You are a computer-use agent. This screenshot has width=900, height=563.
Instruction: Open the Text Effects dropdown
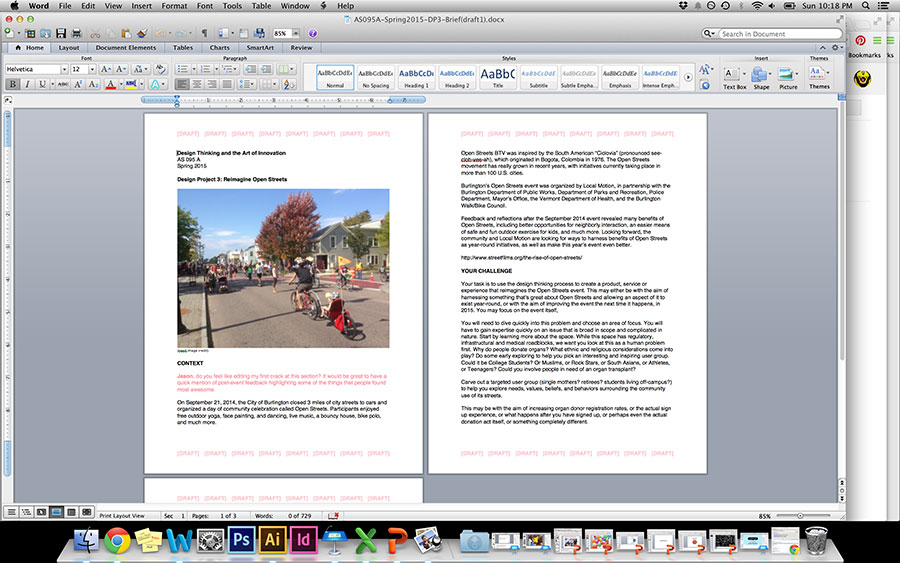point(156,84)
